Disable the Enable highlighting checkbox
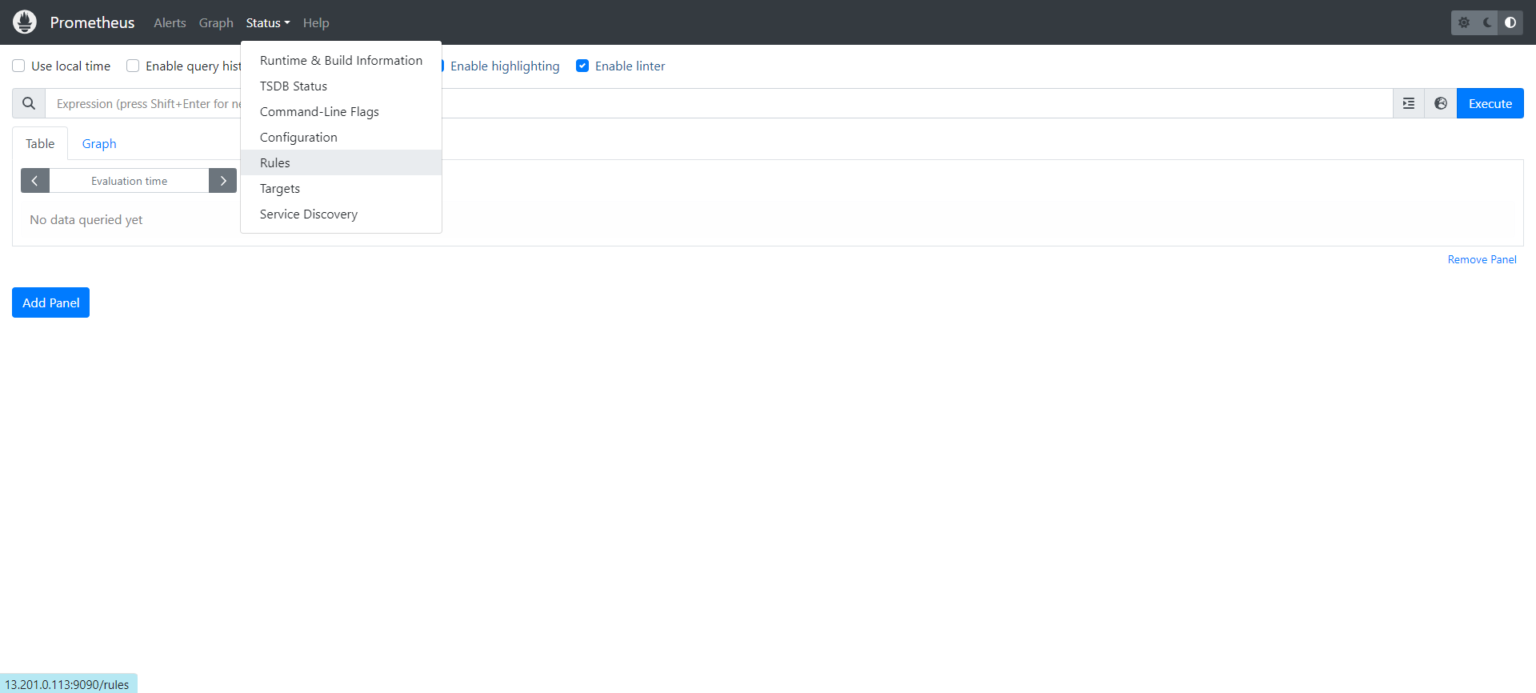1536x693 pixels. [440, 66]
